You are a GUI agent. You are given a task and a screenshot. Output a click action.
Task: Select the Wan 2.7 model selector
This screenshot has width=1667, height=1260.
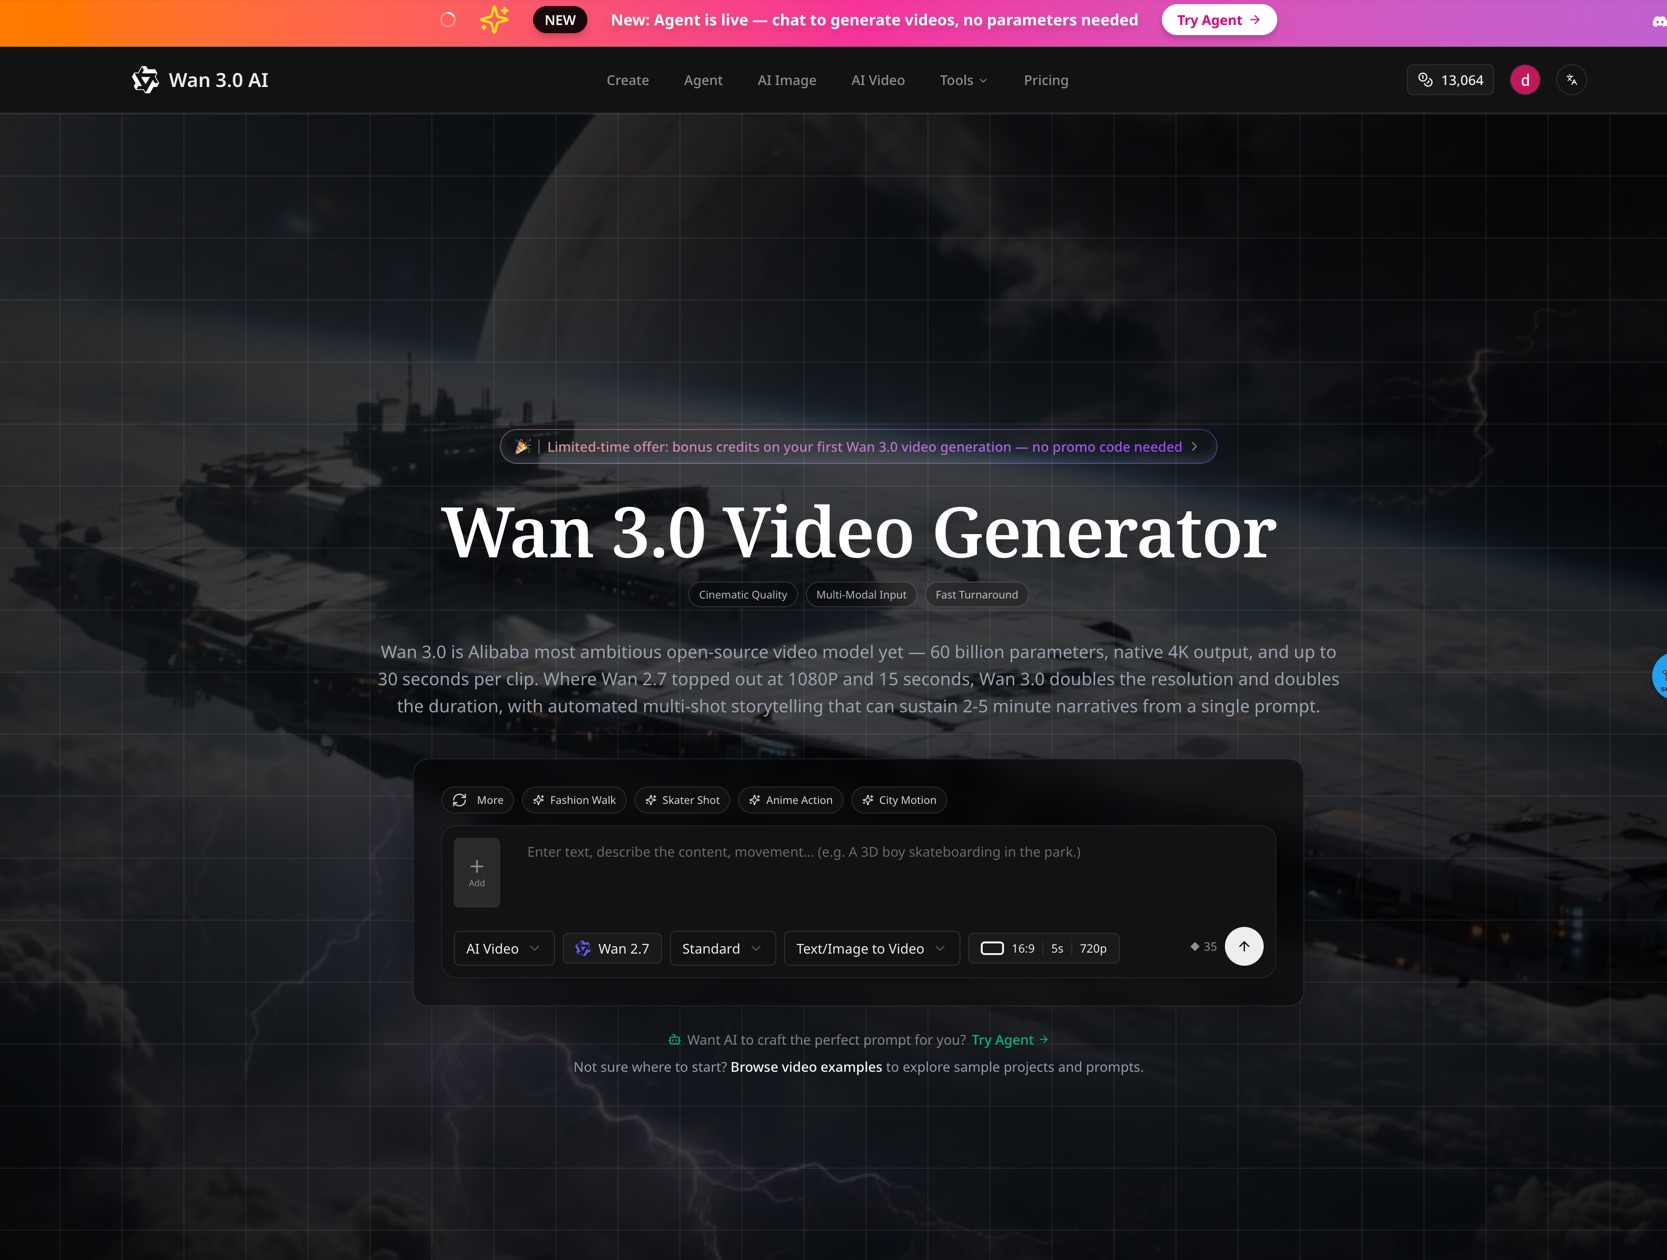point(612,948)
